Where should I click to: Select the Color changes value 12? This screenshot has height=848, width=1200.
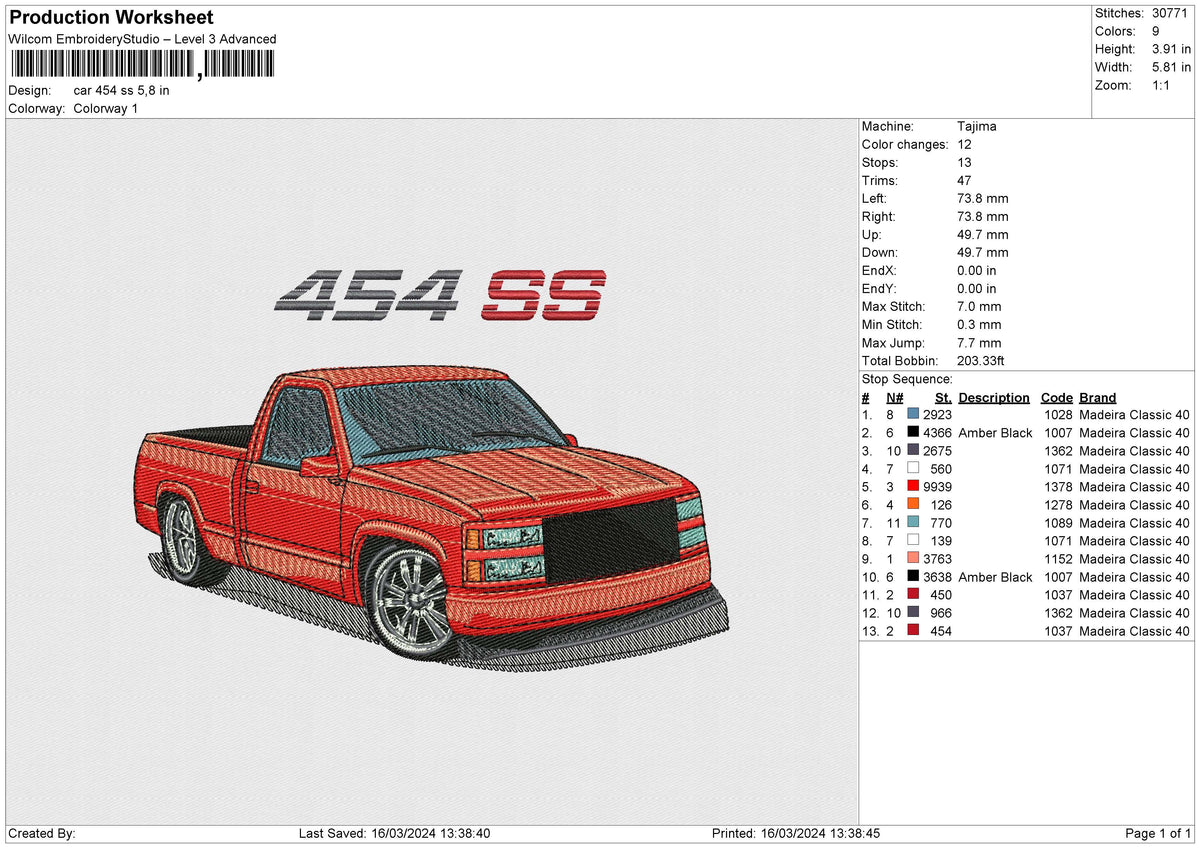pyautogui.click(x=964, y=144)
